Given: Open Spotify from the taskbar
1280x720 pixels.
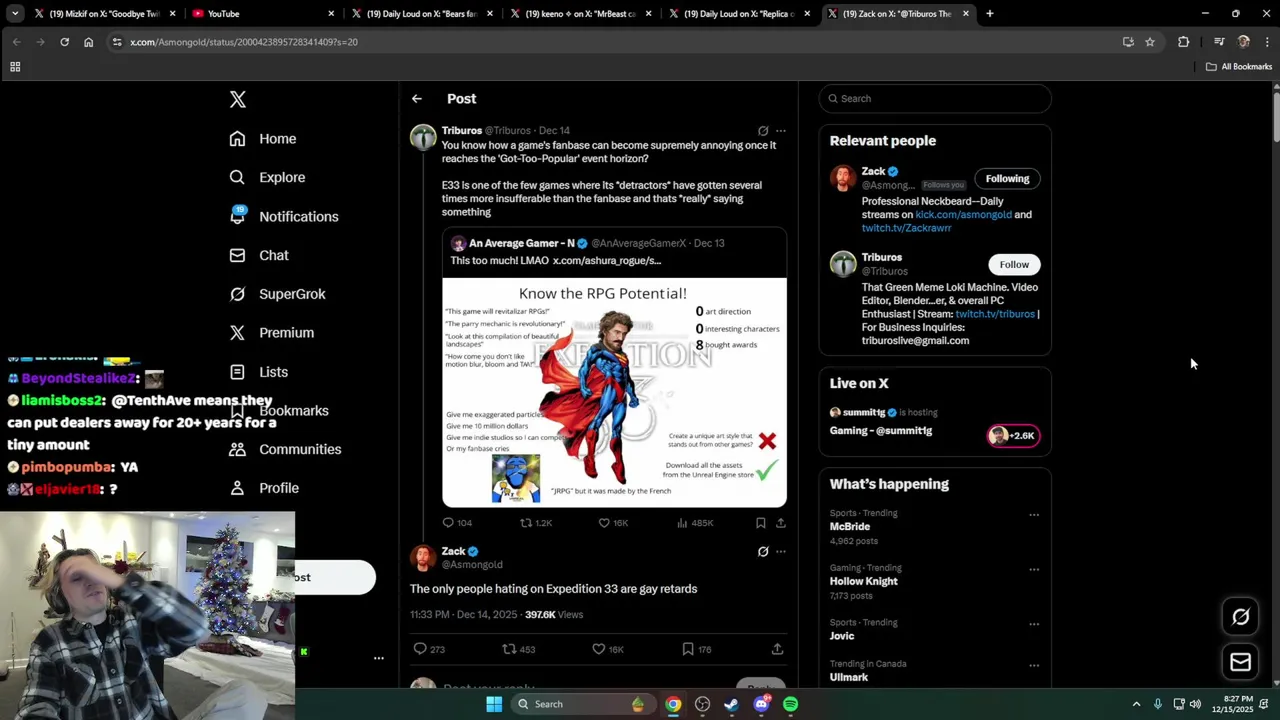Looking at the screenshot, I should pos(791,704).
